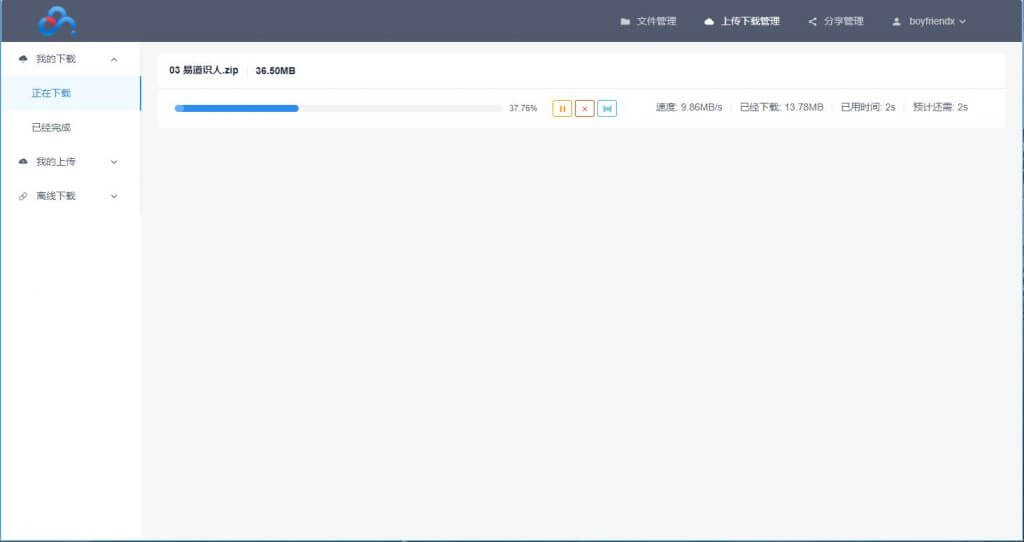Open 分享管理 from the top navigation
The width and height of the screenshot is (1024, 542).
click(843, 21)
